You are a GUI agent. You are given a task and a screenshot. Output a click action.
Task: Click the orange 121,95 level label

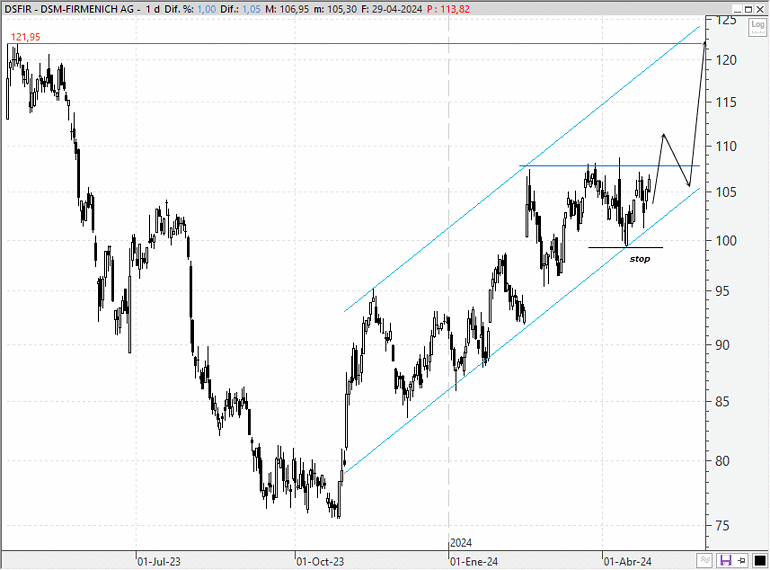(26, 37)
